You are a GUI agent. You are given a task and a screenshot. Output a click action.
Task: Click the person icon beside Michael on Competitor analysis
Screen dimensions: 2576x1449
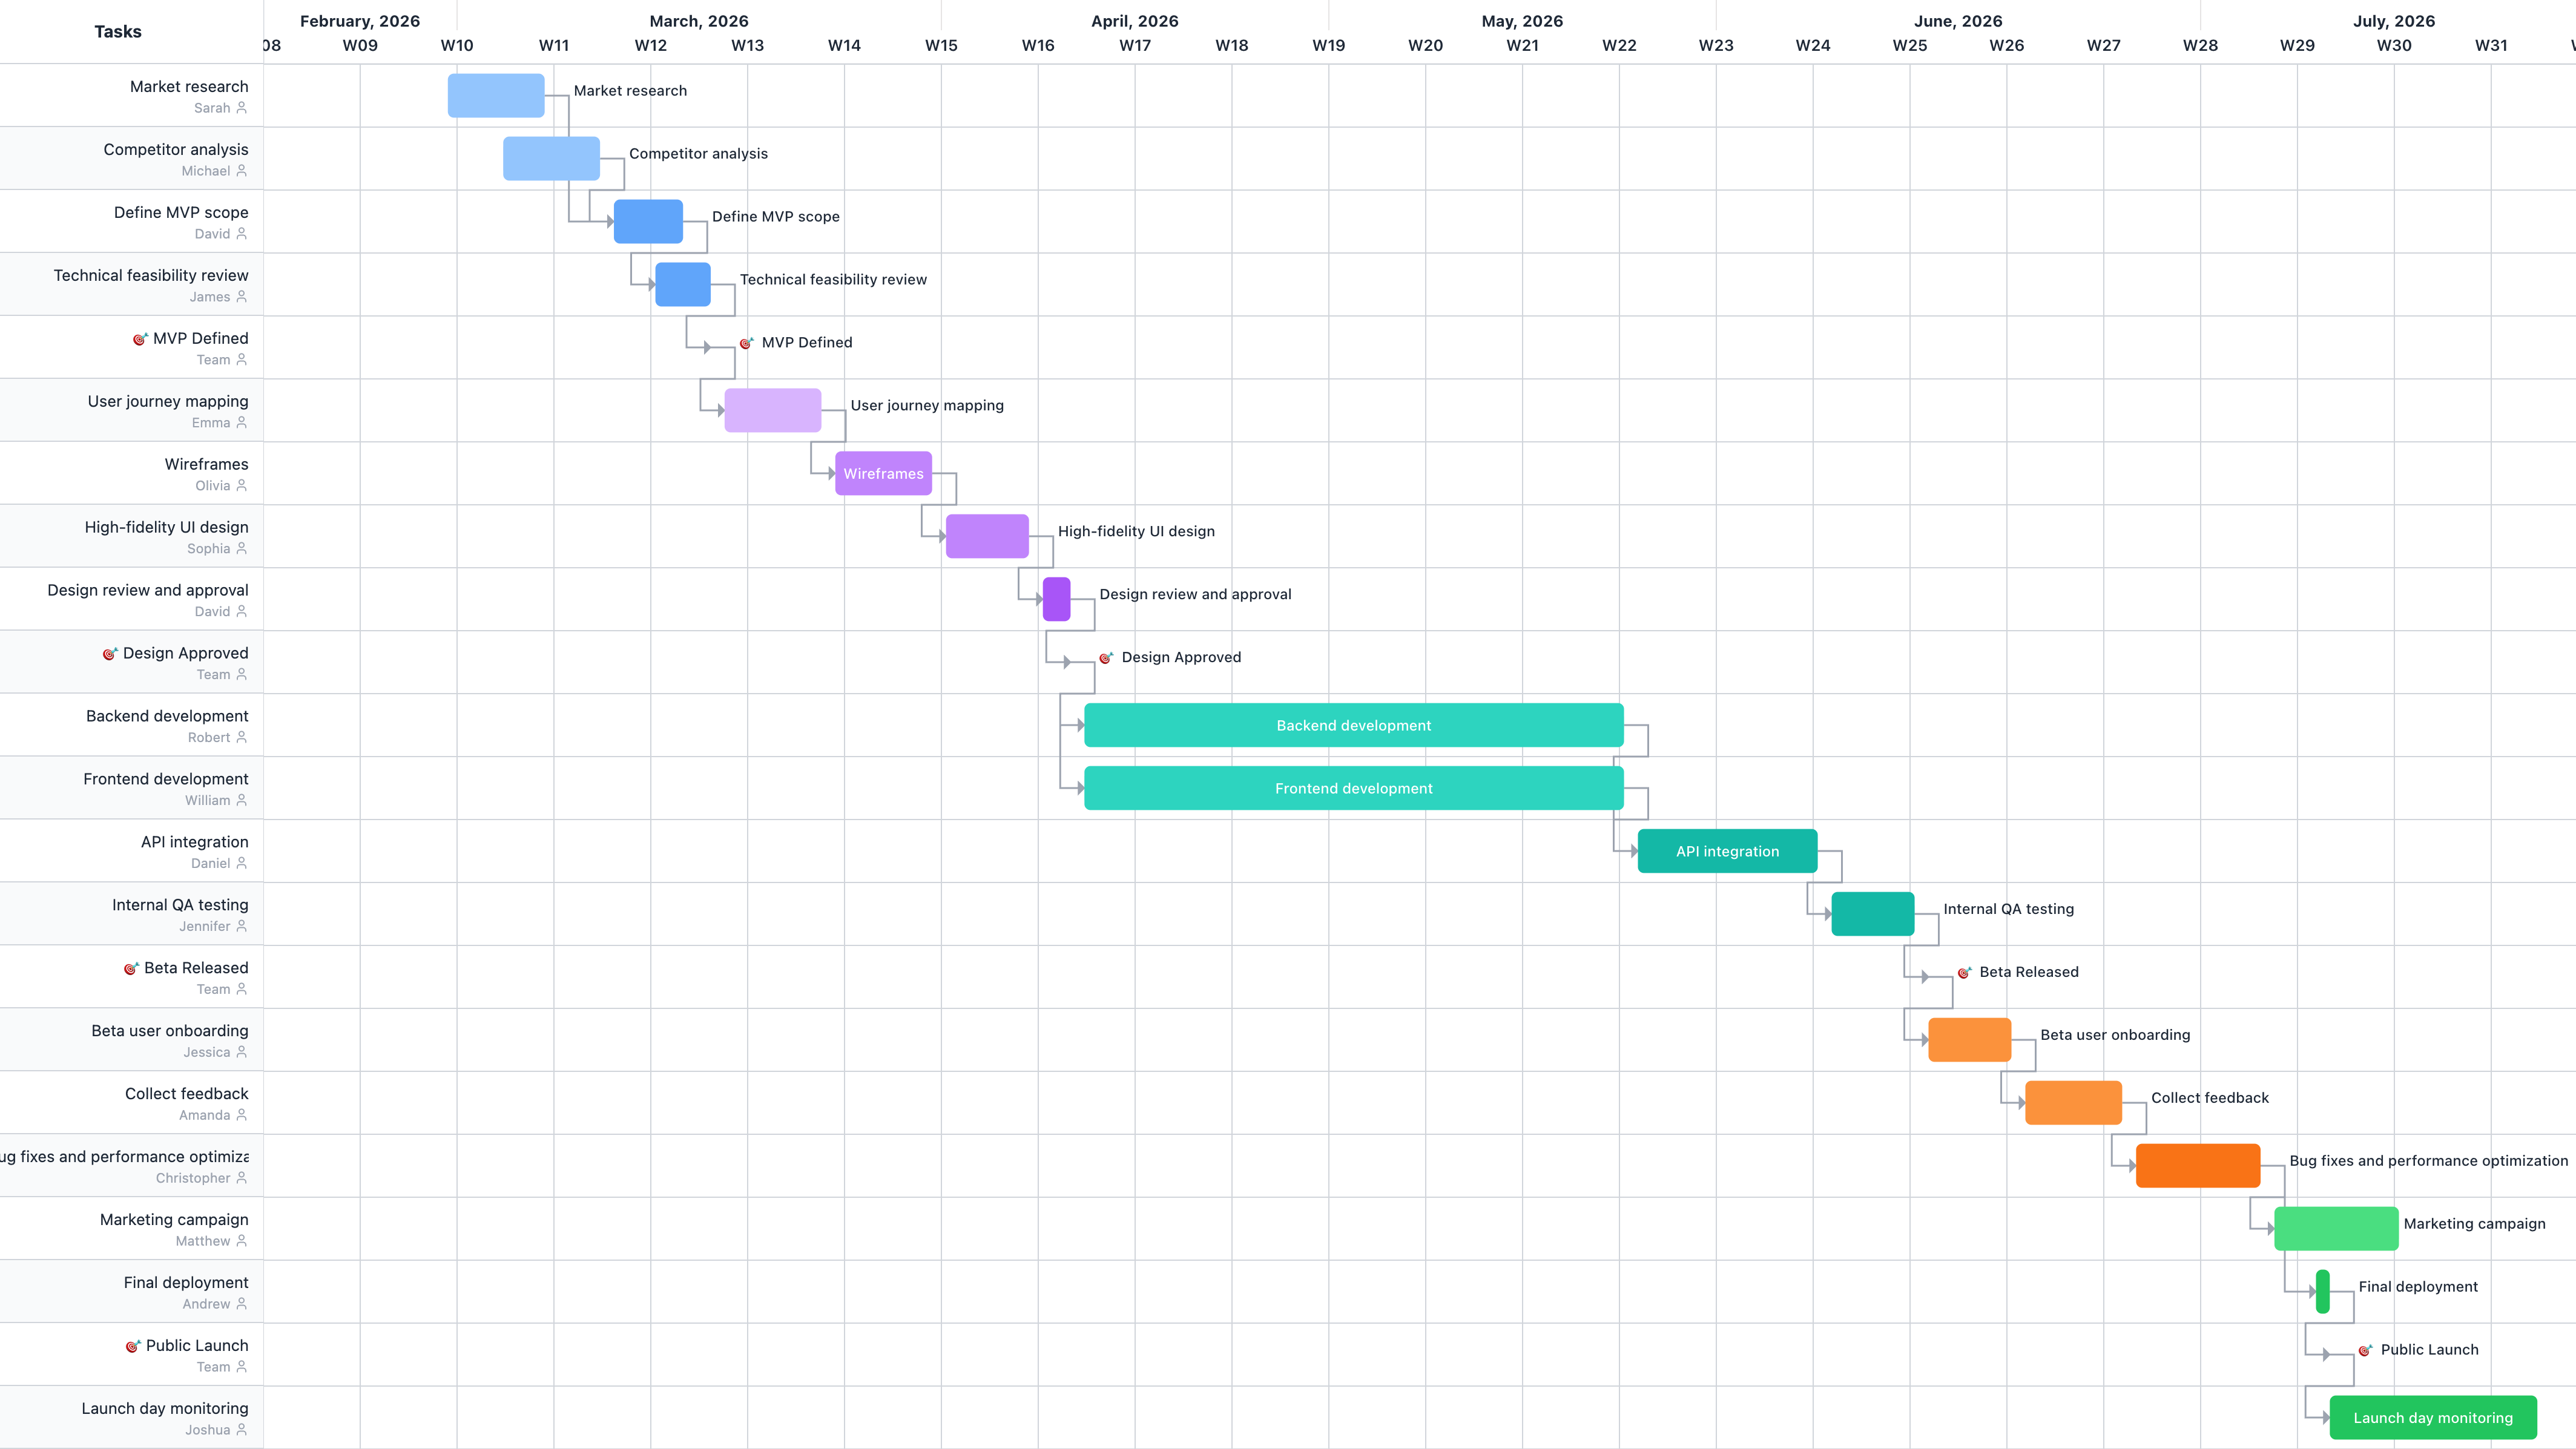(x=241, y=171)
